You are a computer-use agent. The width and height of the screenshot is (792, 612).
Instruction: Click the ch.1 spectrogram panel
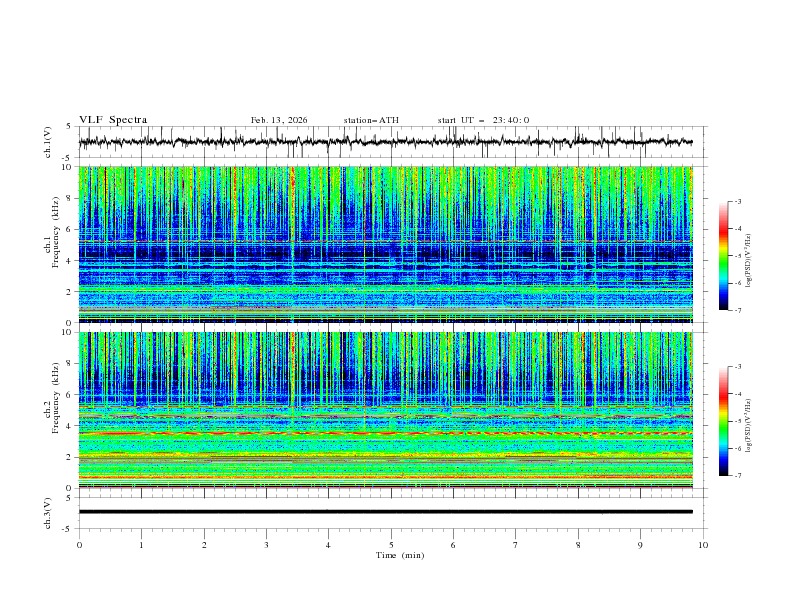tap(386, 244)
